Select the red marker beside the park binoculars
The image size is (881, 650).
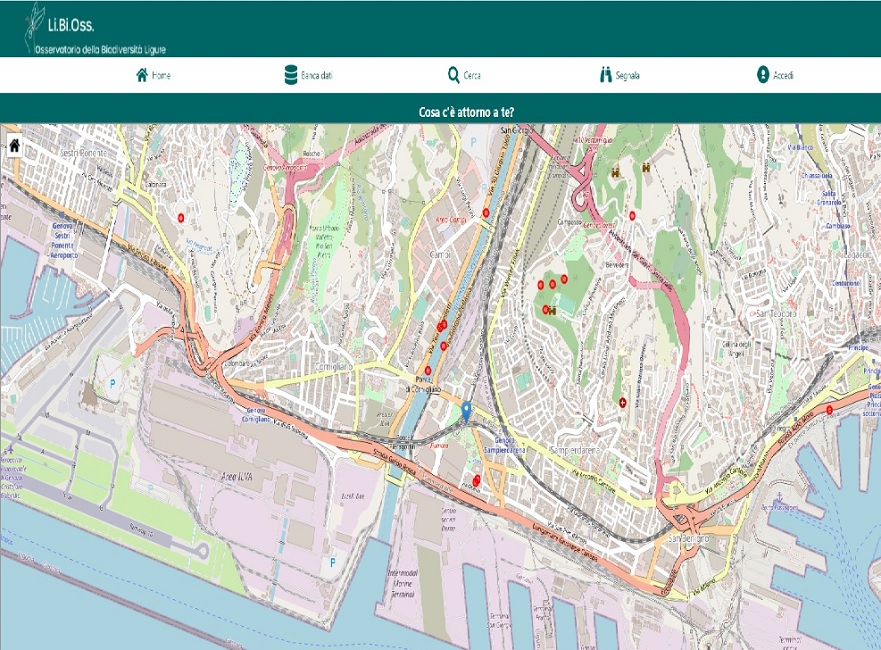pyautogui.click(x=545, y=310)
